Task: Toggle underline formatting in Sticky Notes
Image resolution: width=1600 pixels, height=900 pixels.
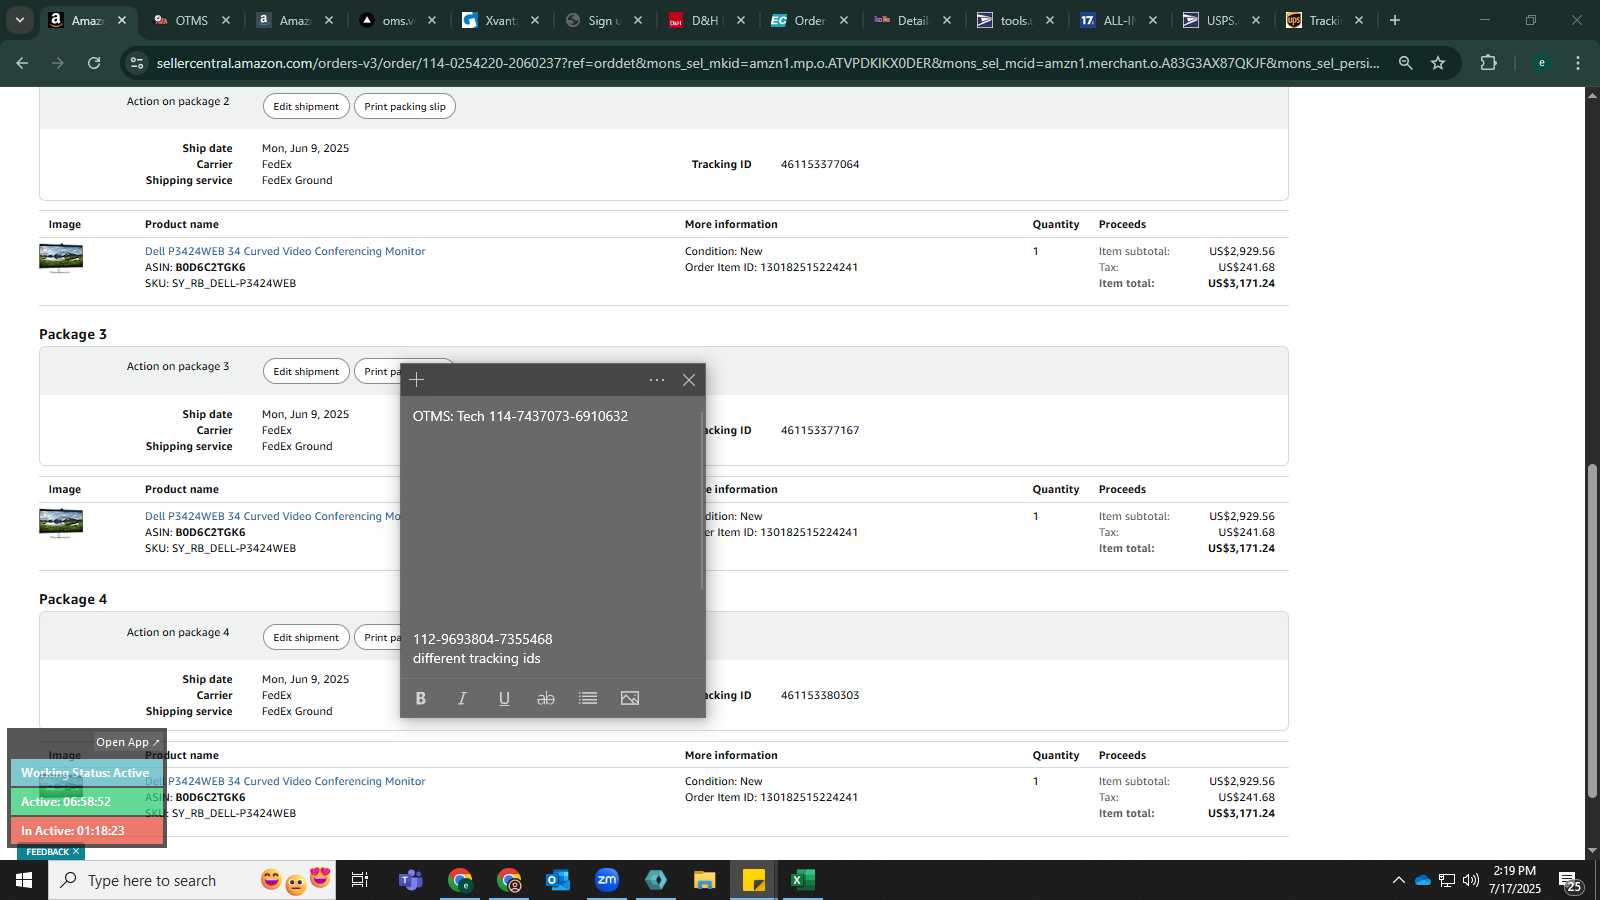Action: point(504,698)
